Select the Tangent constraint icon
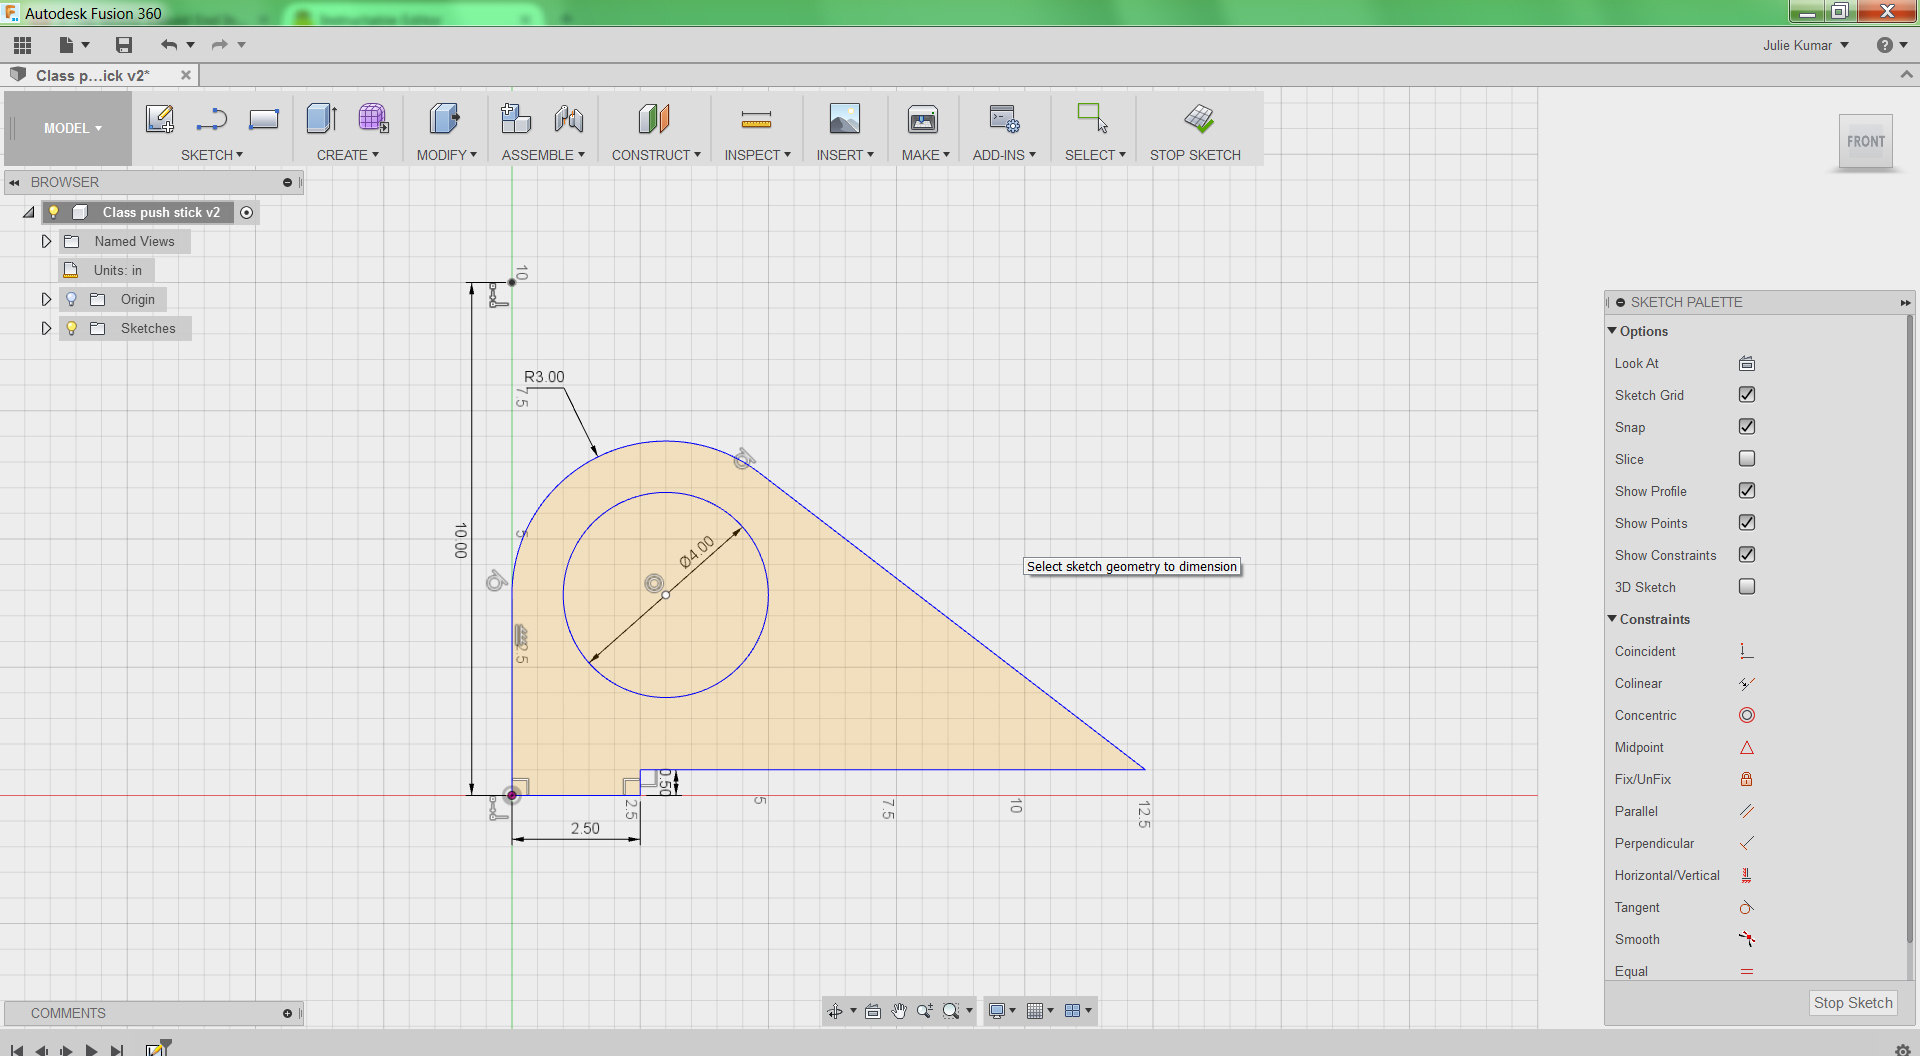 click(1747, 907)
